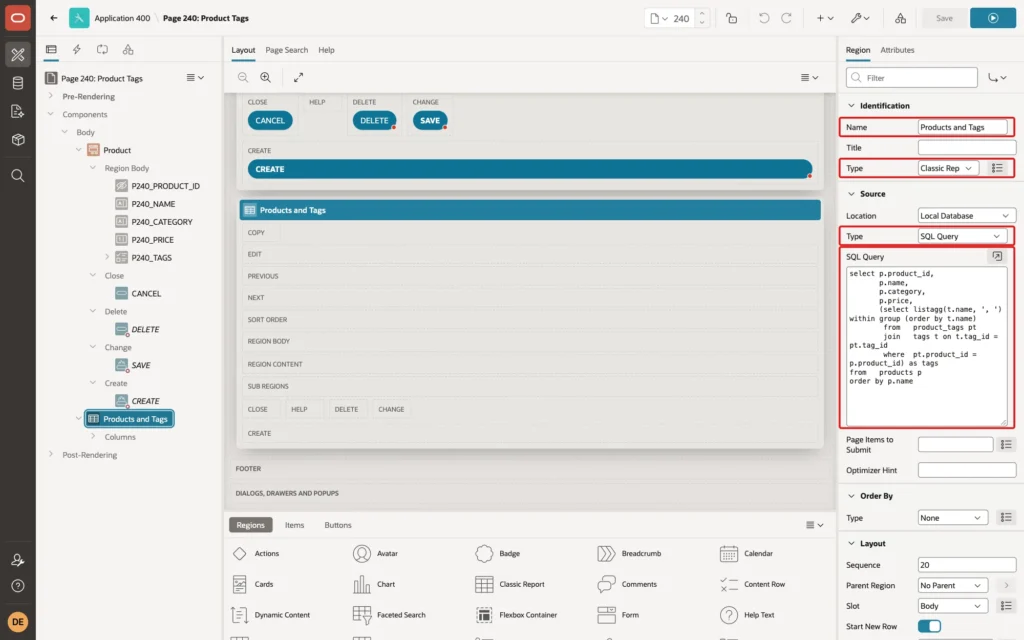Expand the Columns node under Products and Tags
Viewport: 1024px width, 640px height.
click(93, 436)
